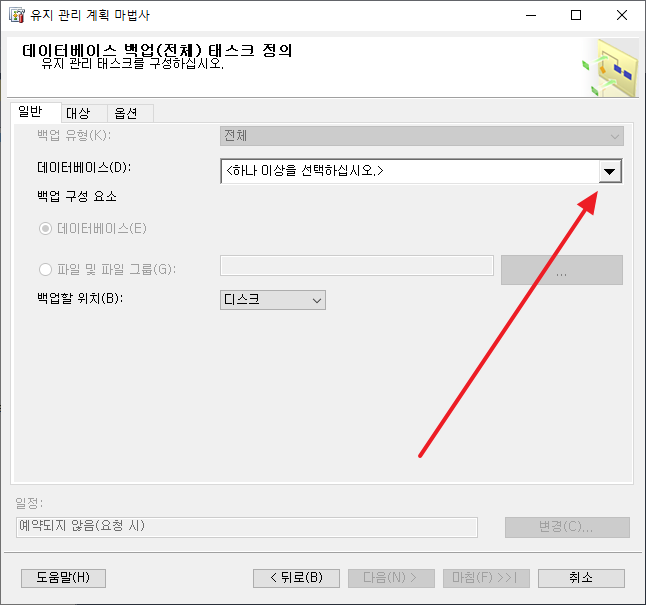646x605 pixels.
Task: Select the 파일 및 파일 그룹(G) radio button
Action: tap(45, 270)
